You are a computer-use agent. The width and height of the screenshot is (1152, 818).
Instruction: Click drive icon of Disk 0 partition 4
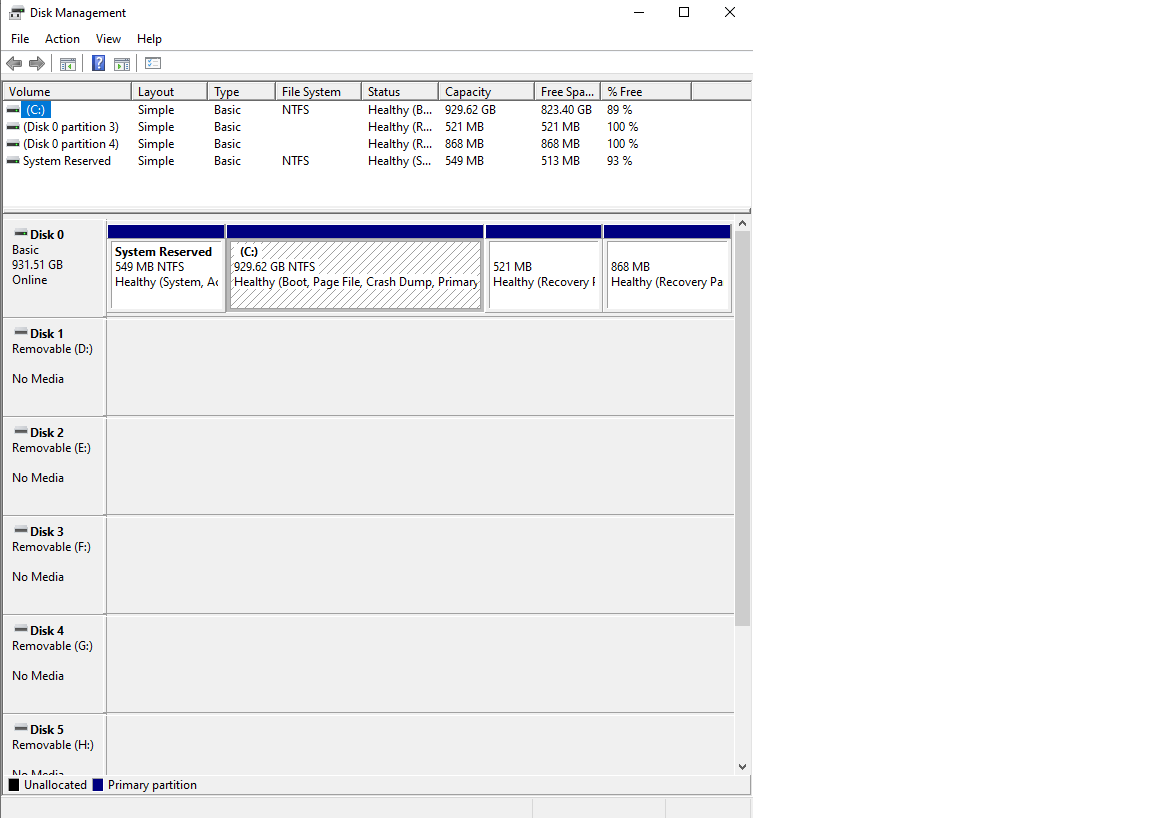pos(13,143)
